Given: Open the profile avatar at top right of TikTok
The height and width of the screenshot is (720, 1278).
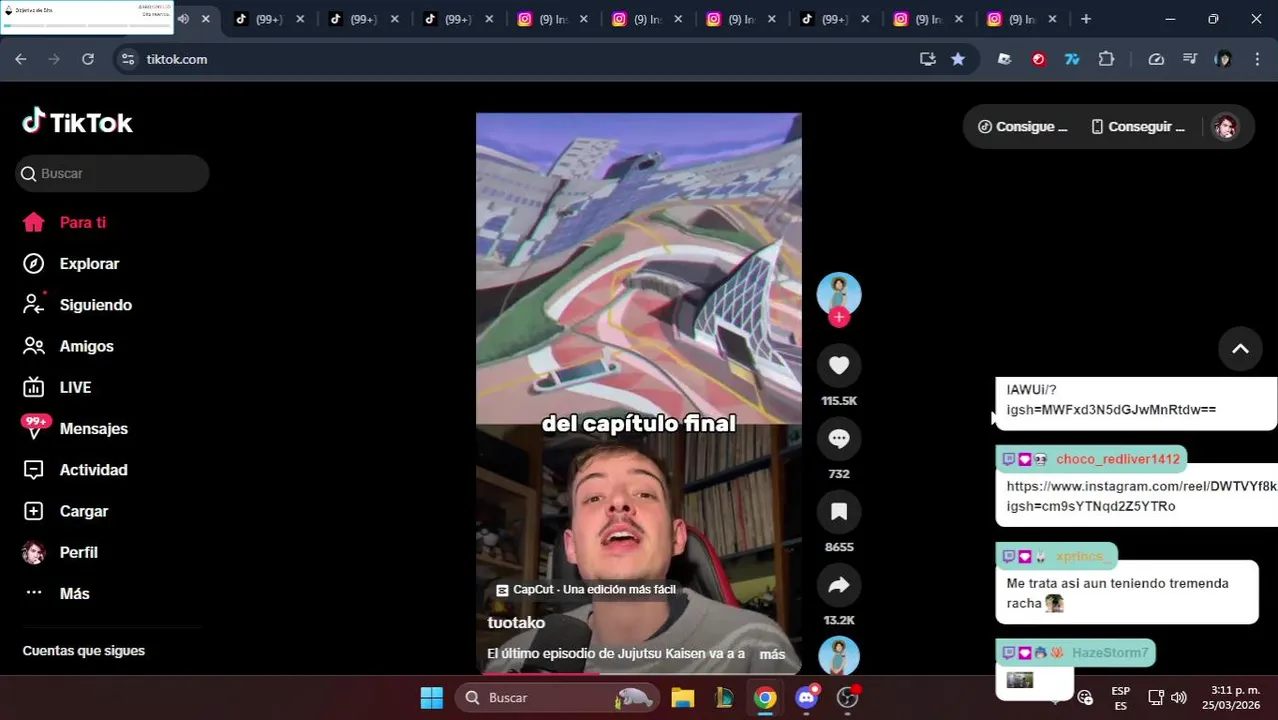Looking at the screenshot, I should [1225, 127].
